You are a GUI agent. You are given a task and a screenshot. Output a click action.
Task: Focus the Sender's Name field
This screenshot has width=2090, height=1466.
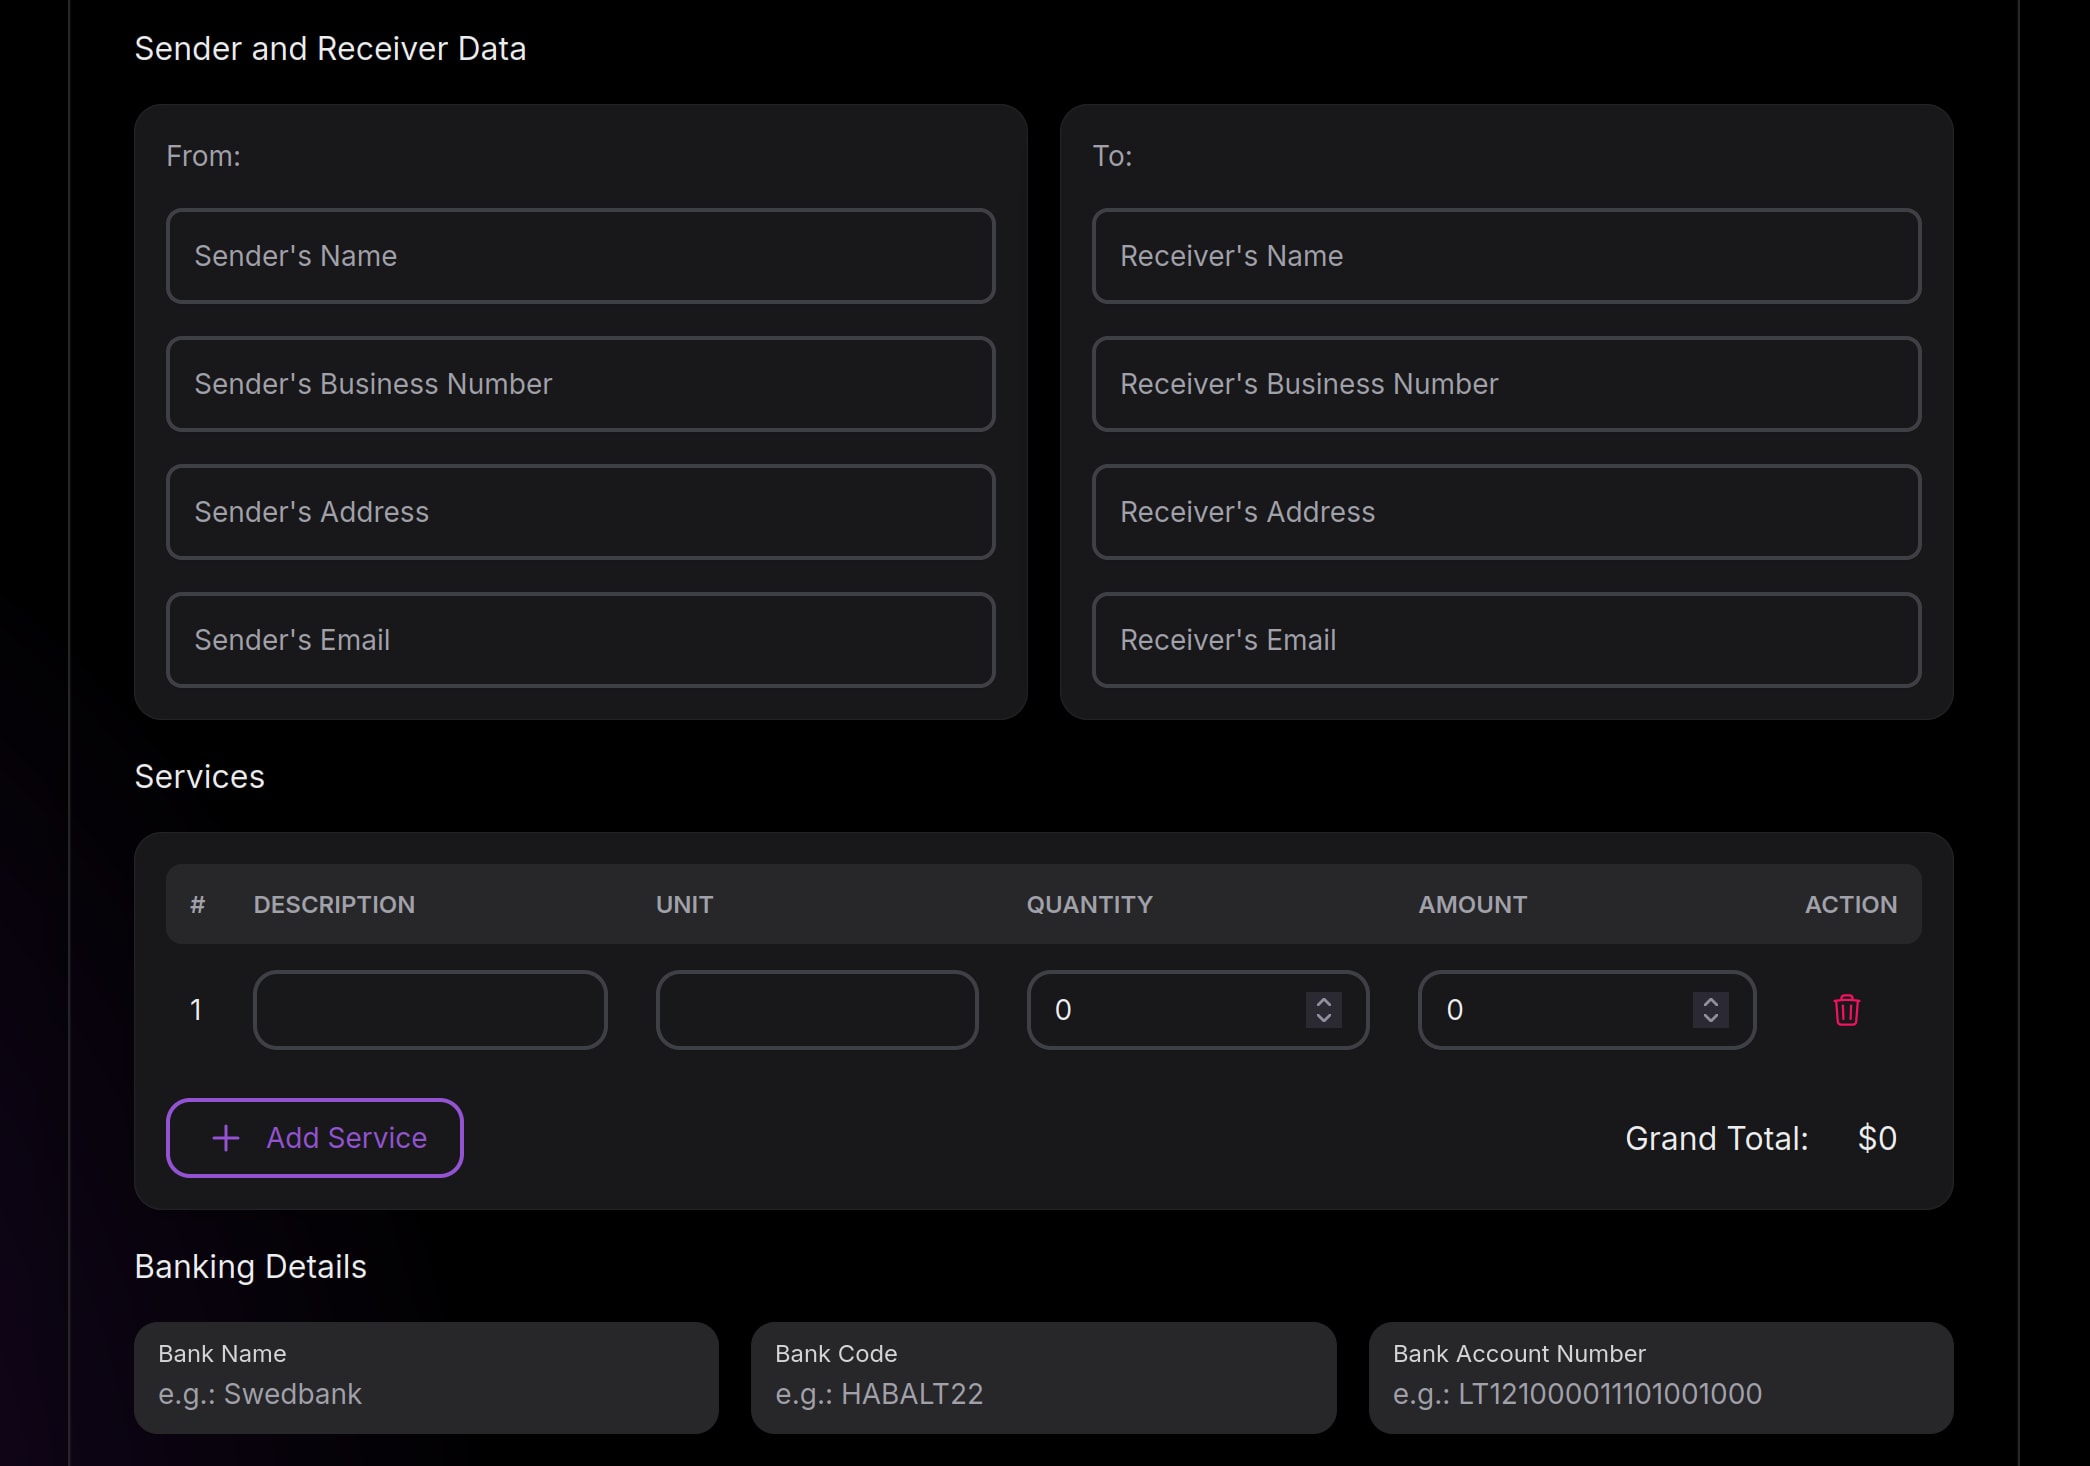click(580, 256)
